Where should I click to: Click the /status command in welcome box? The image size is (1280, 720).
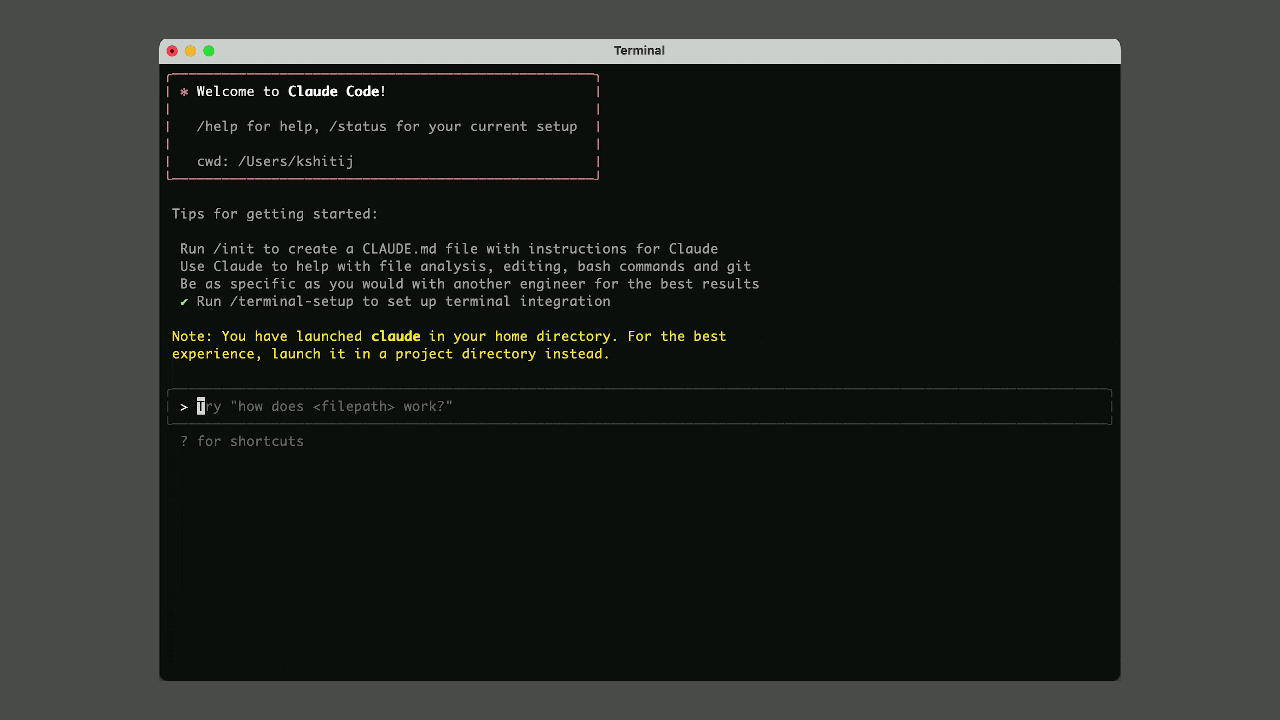358,127
